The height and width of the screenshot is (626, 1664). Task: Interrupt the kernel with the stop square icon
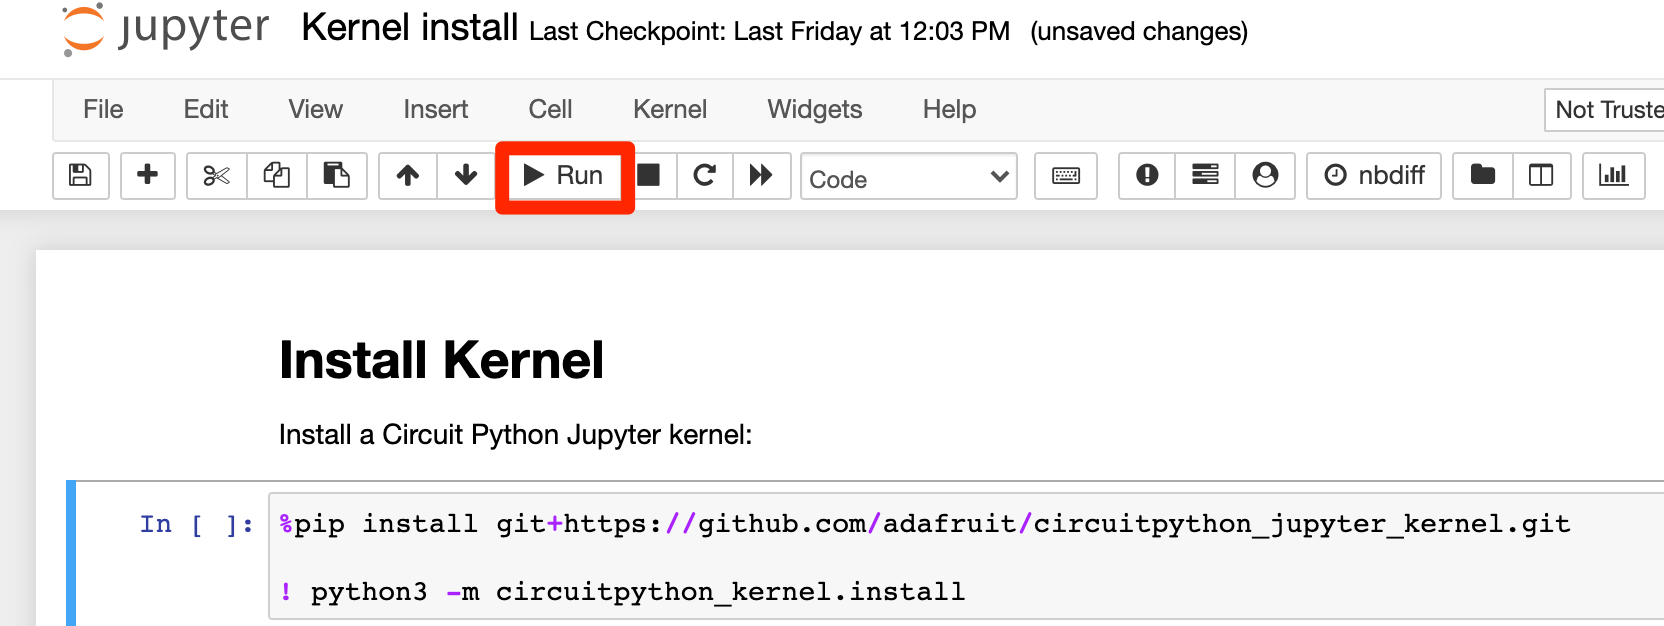pyautogui.click(x=649, y=176)
